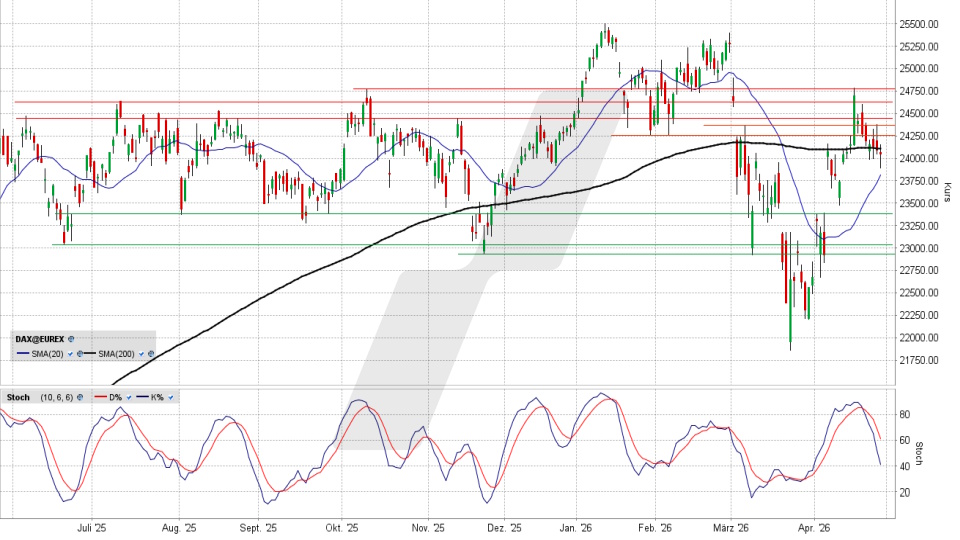
Task: Select the Jan. '26 date axis label
Action: (576, 527)
